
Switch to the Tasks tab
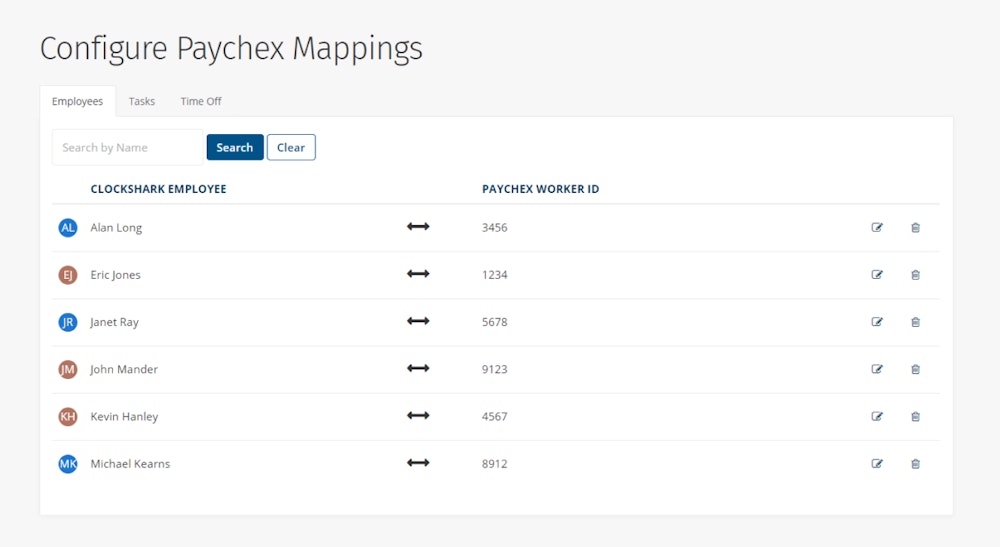(x=142, y=101)
